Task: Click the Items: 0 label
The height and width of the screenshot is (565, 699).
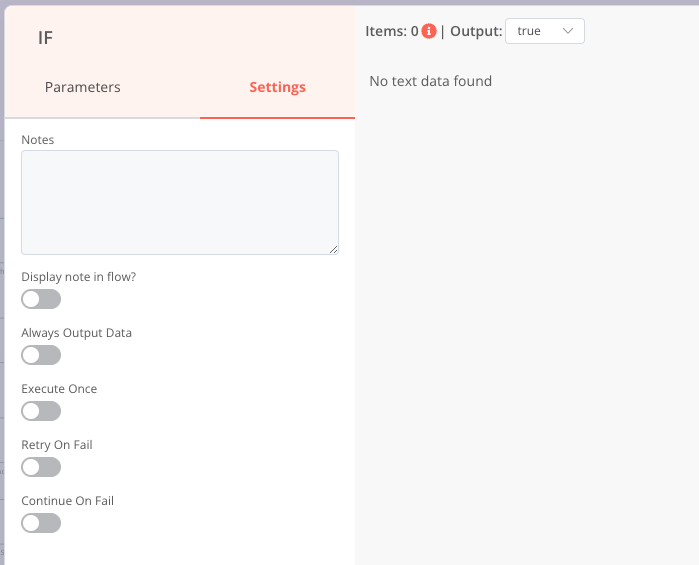Action: [x=392, y=31]
